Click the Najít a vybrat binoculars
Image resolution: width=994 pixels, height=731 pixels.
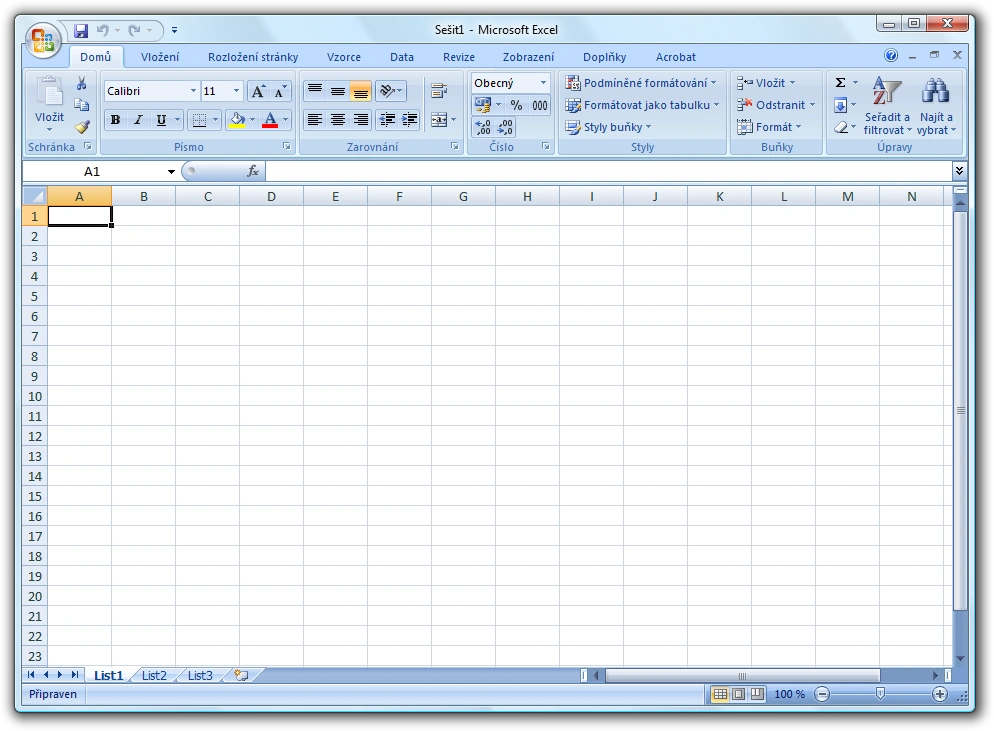click(x=936, y=107)
